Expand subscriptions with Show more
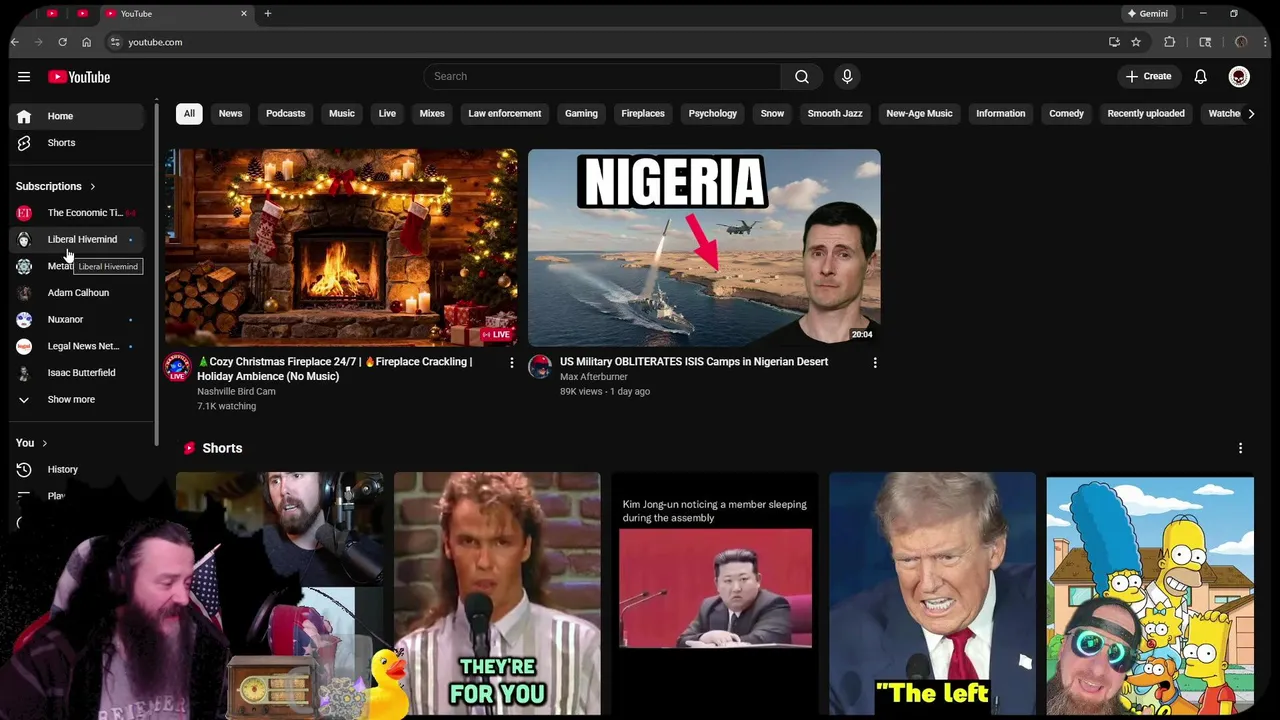 pyautogui.click(x=78, y=400)
